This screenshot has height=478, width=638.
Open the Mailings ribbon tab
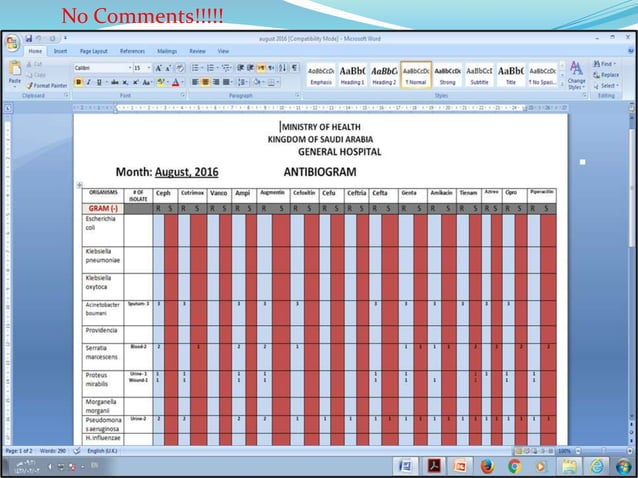point(167,51)
